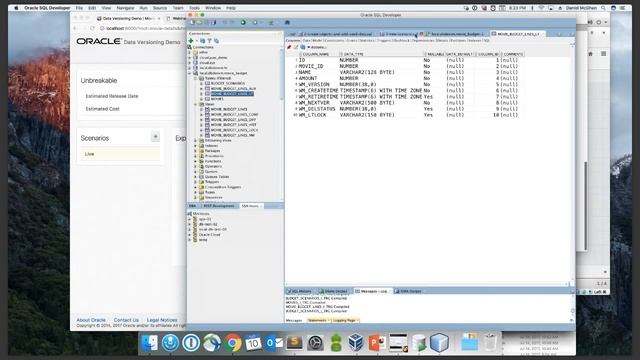Open Trash in the Dock
This screenshot has height=360, width=640.
[490, 342]
